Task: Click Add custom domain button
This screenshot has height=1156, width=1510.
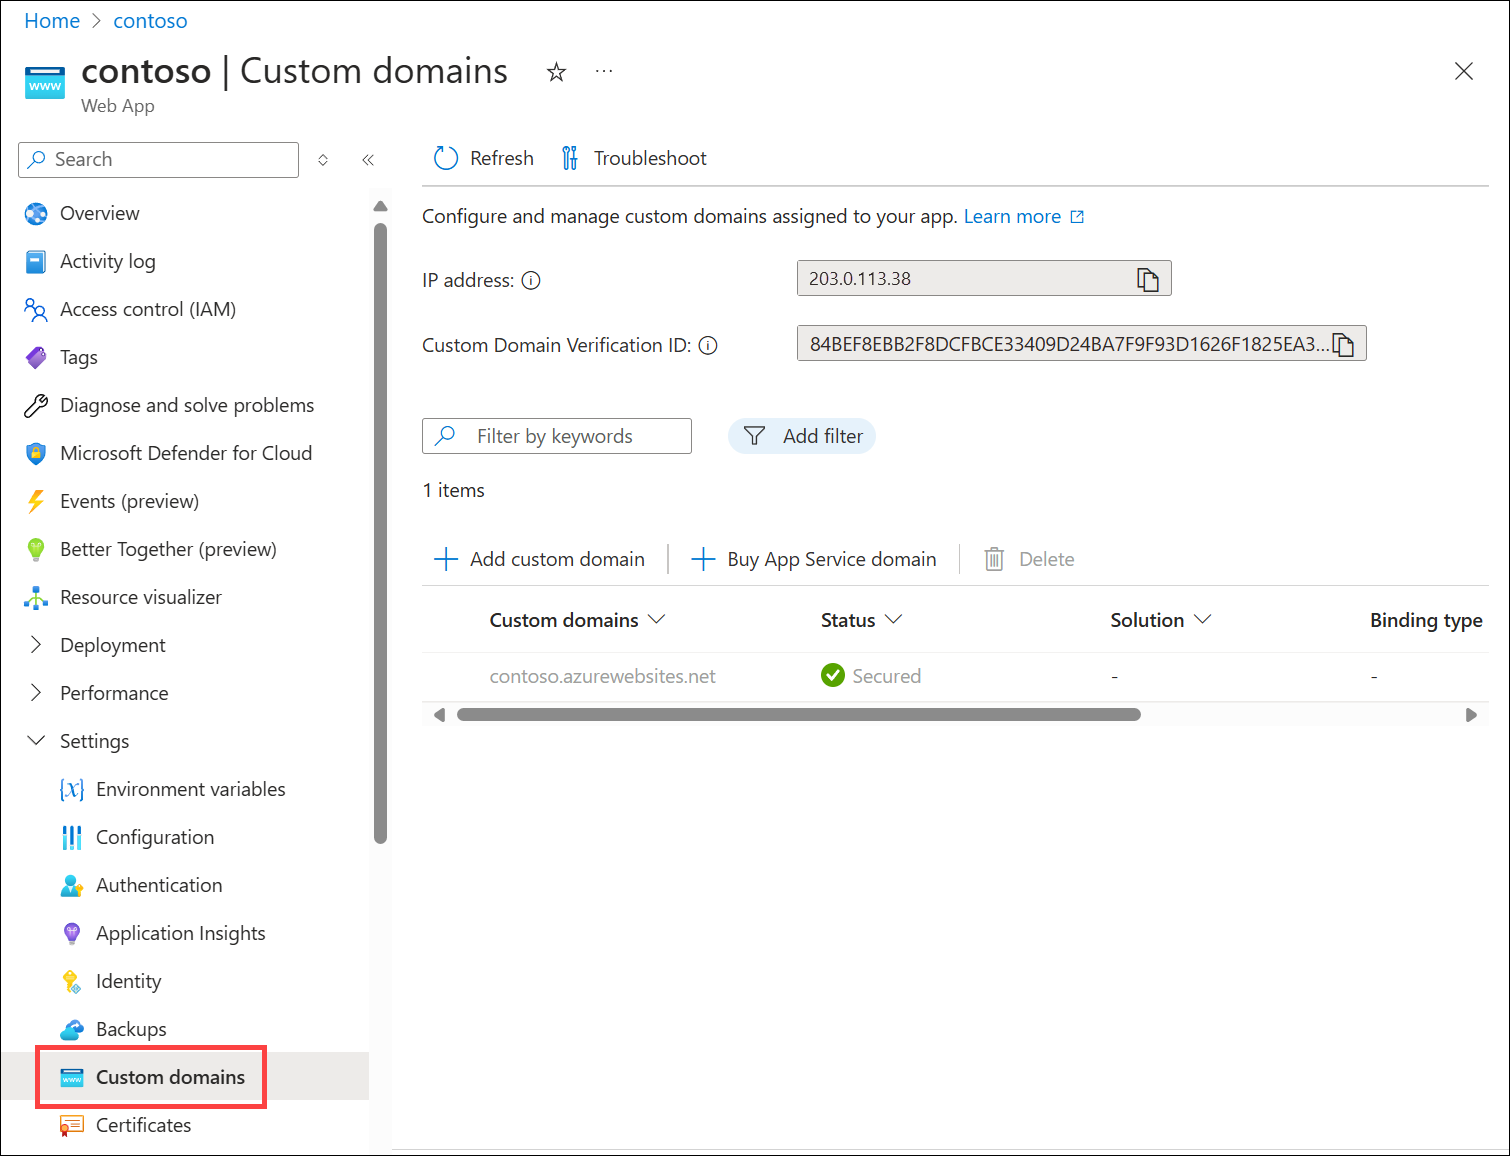Action: pyautogui.click(x=540, y=559)
